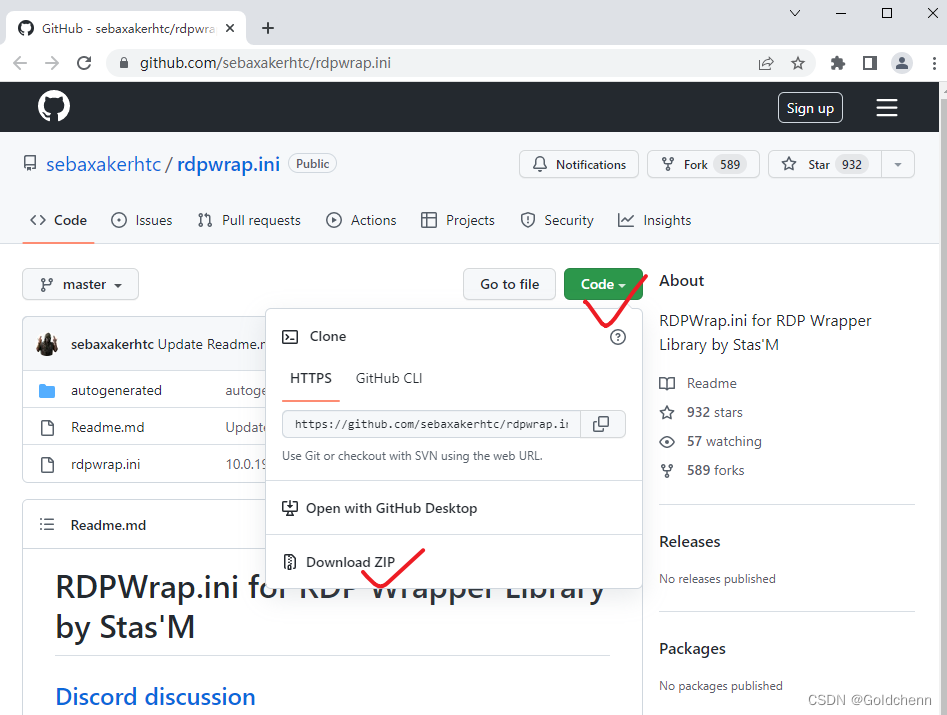Open GitHub homepage via the Octocat logo

[53, 106]
